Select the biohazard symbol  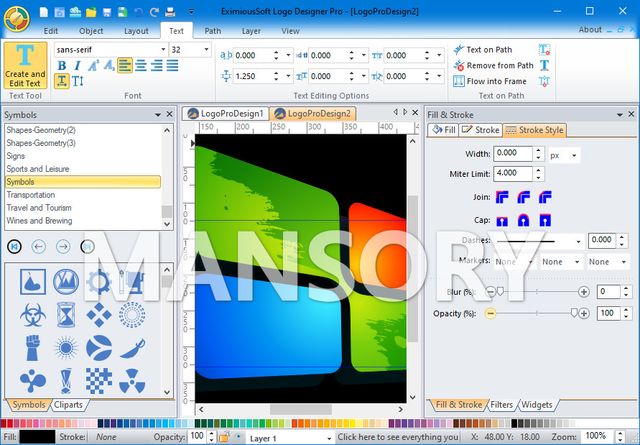click(x=33, y=313)
